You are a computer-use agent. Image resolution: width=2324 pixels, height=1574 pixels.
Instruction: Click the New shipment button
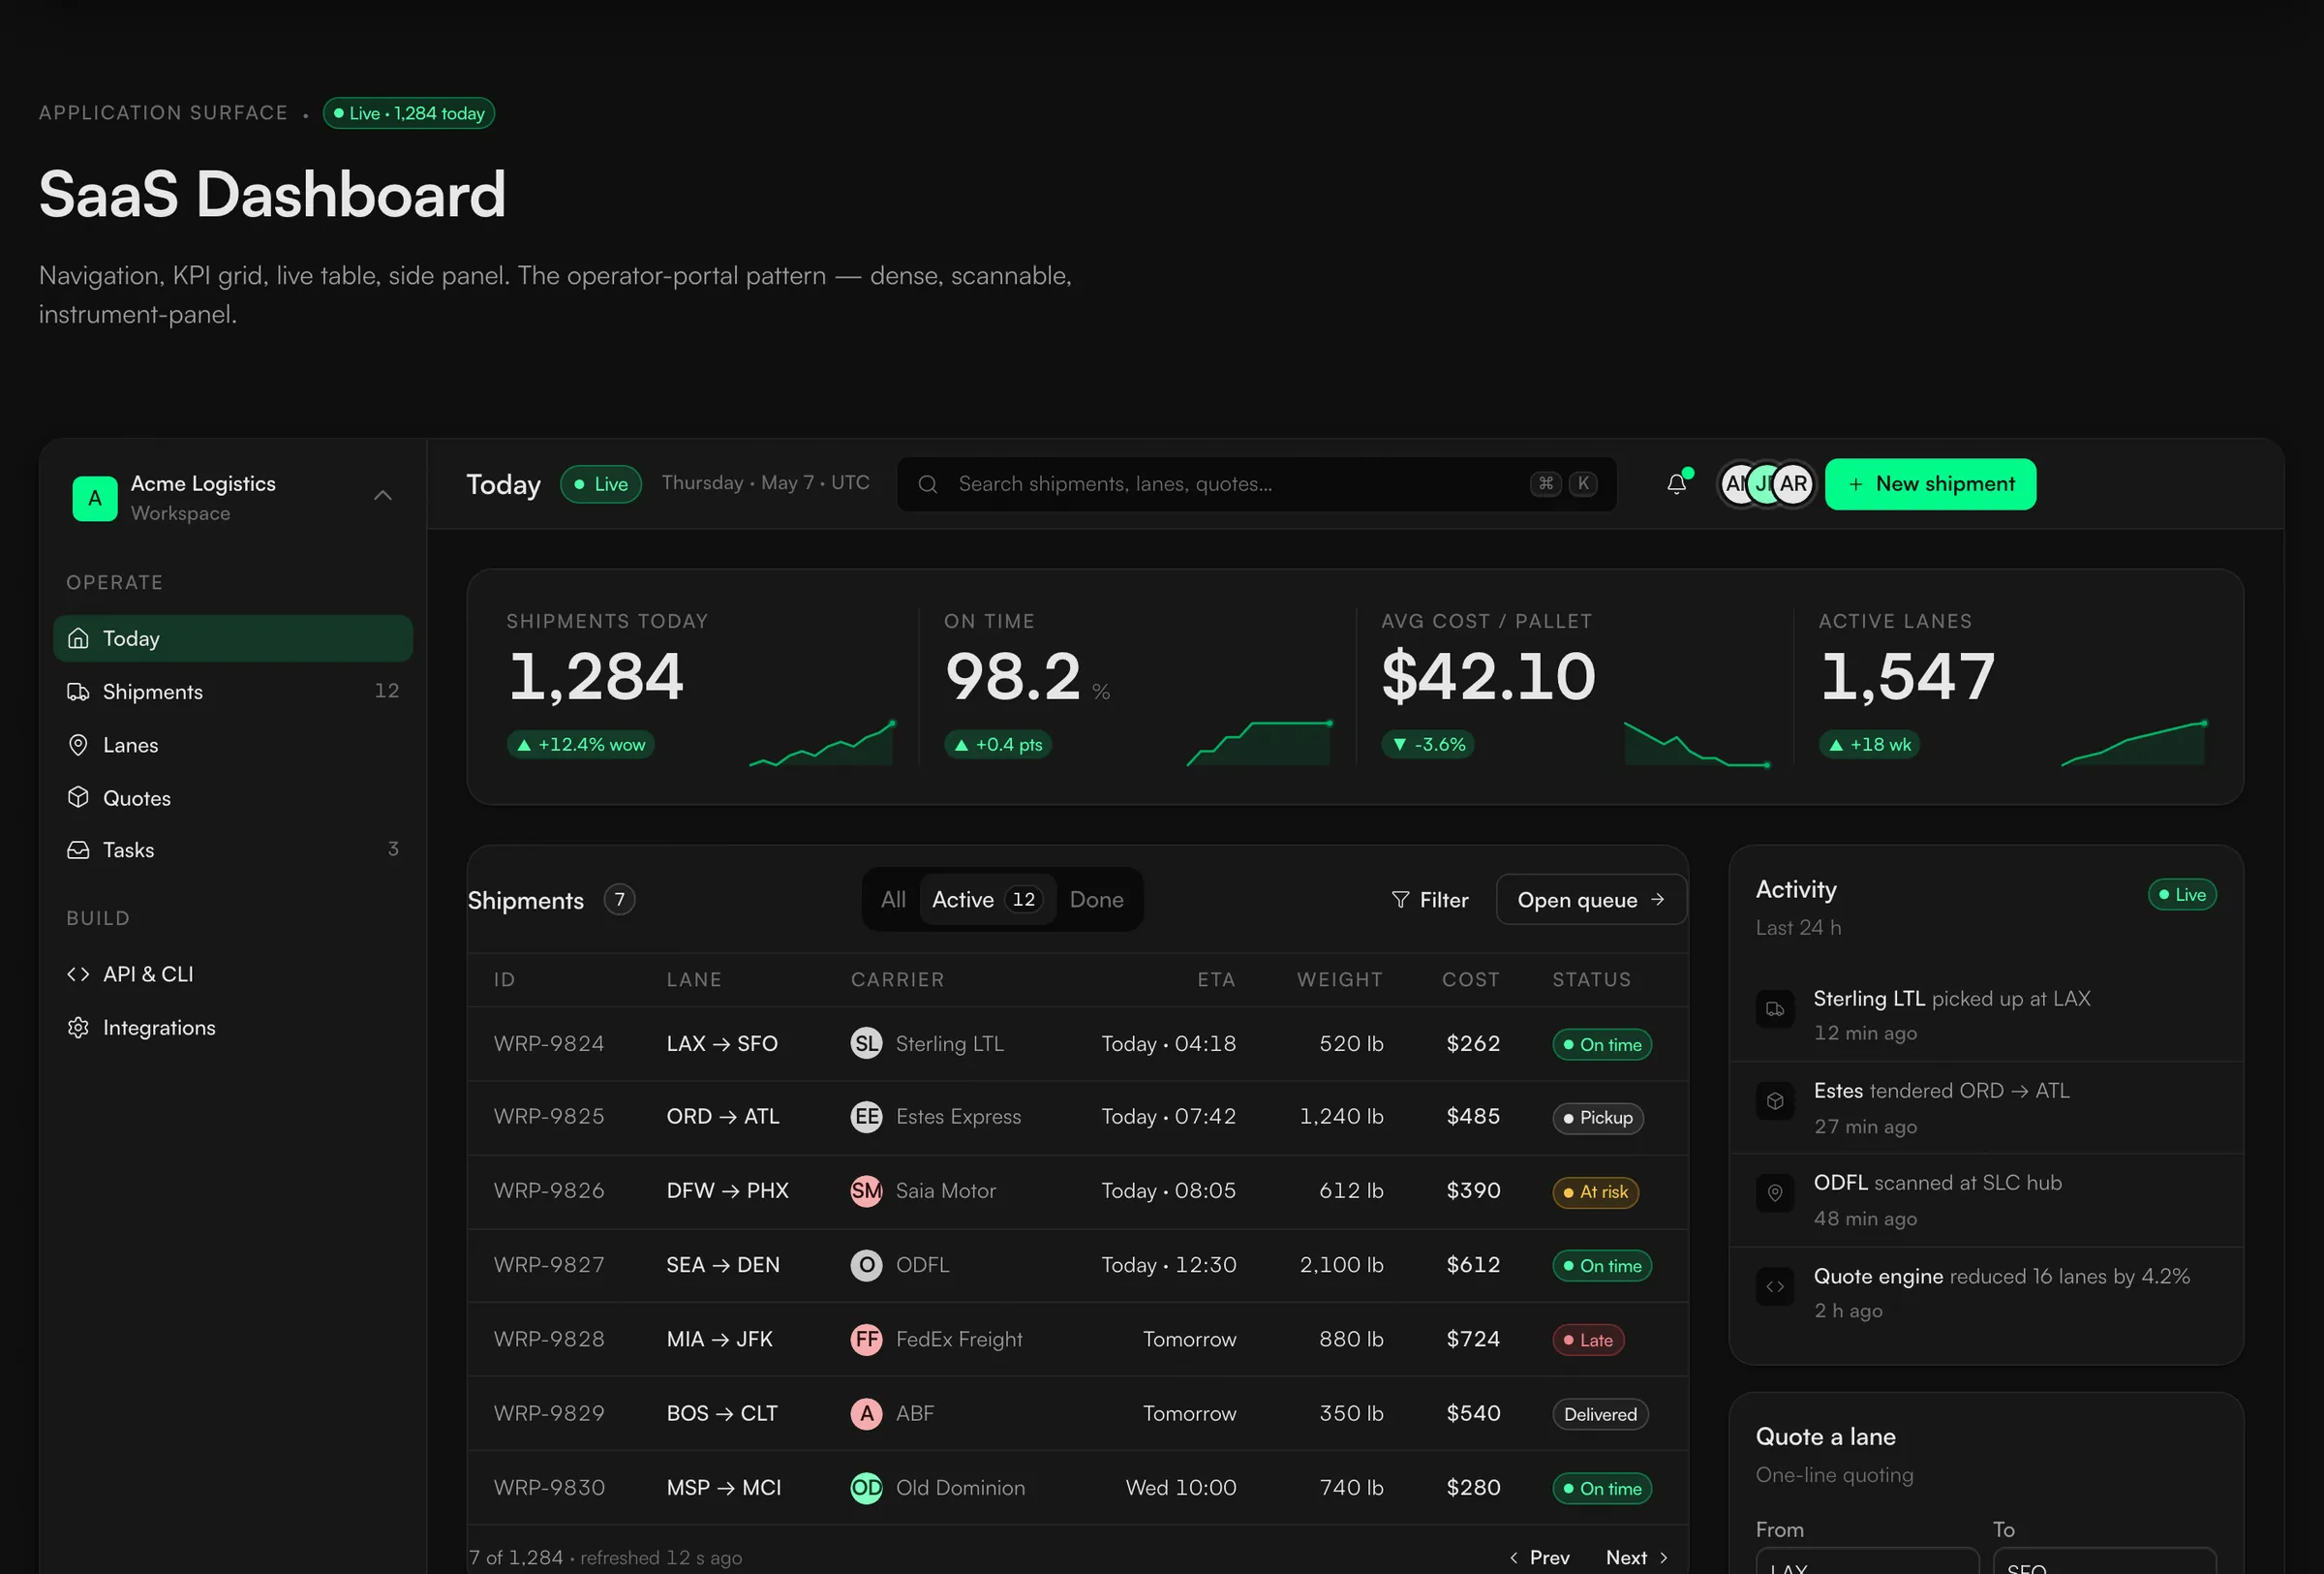coord(1930,484)
